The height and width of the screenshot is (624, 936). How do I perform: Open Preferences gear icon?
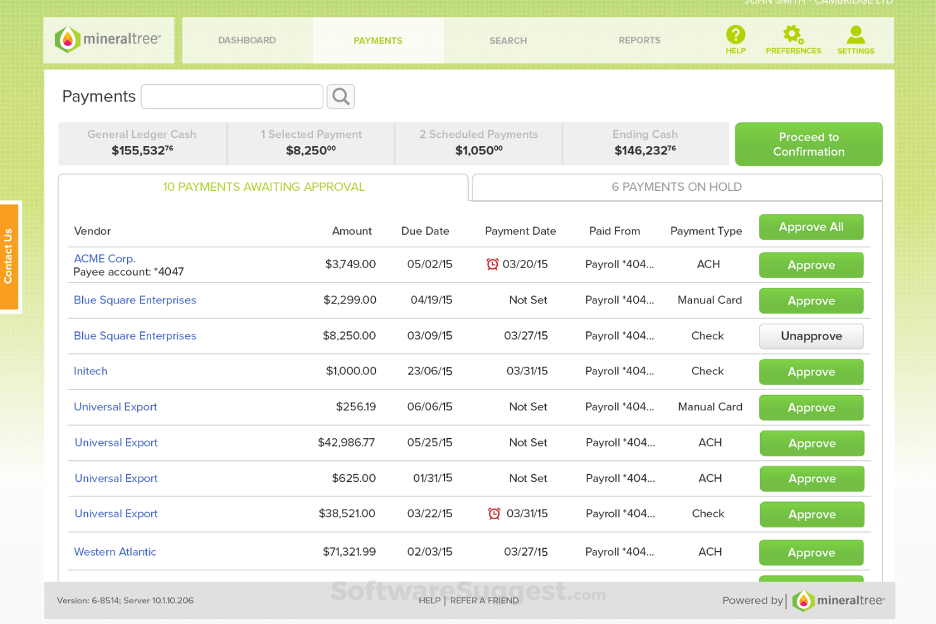793,39
